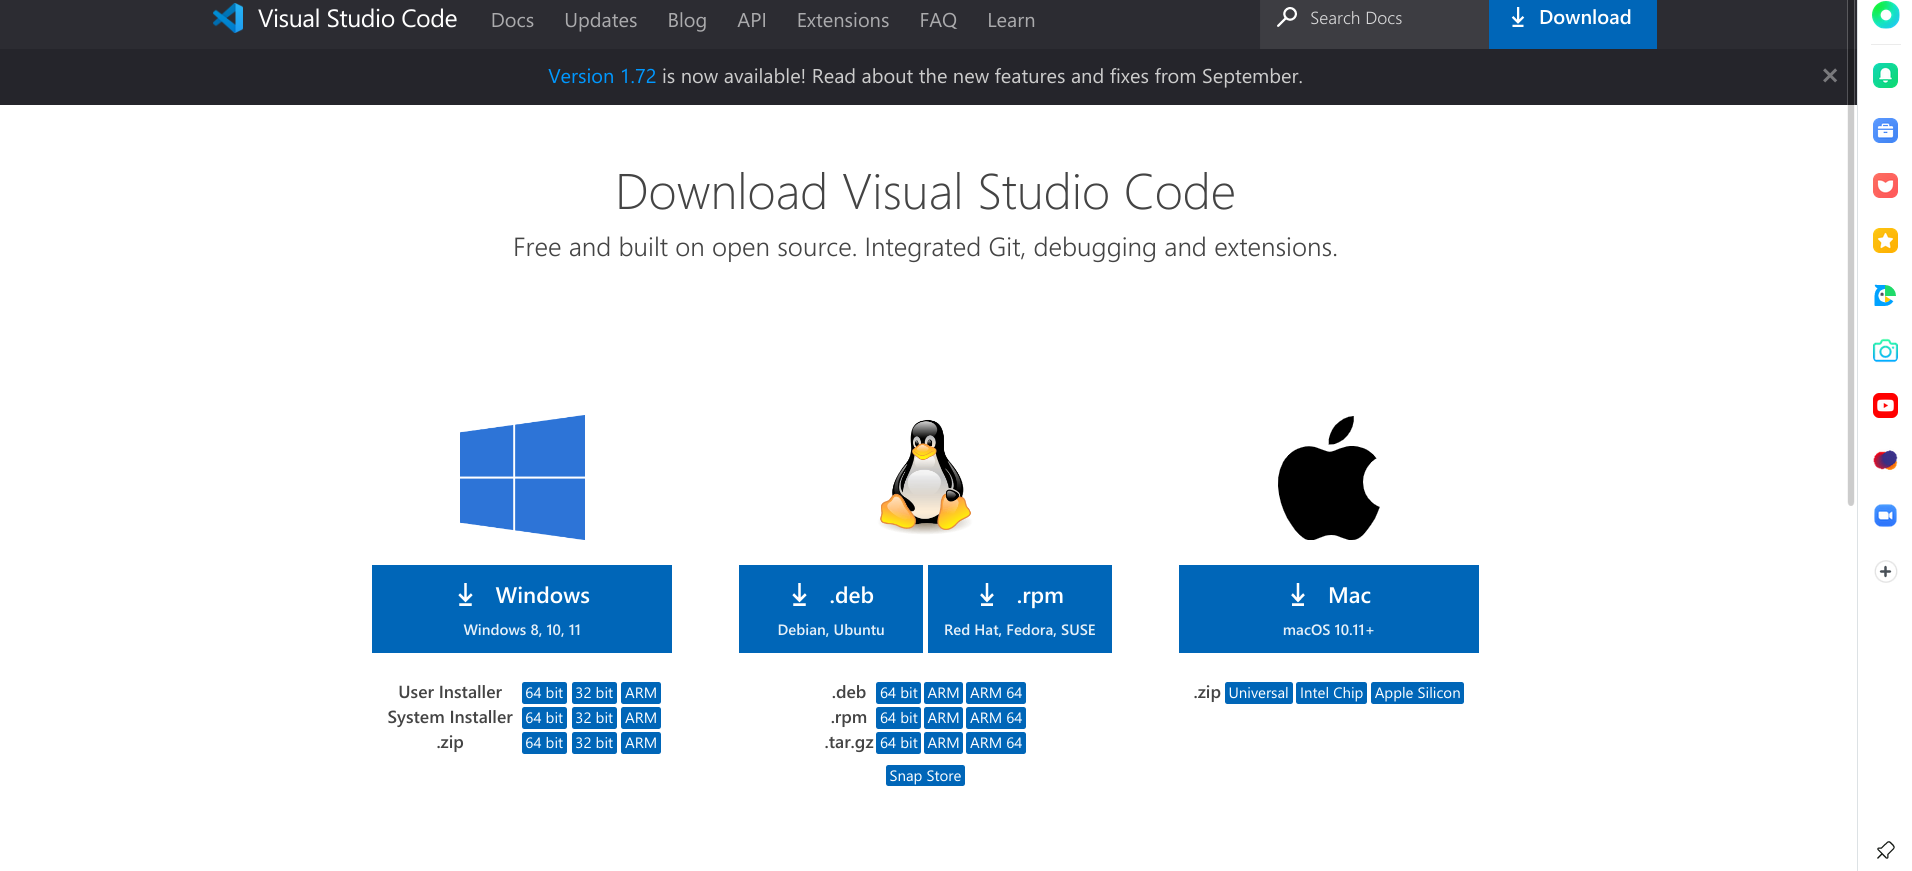Select Linux .rpm ARM
The image size is (1912, 871).
click(943, 718)
